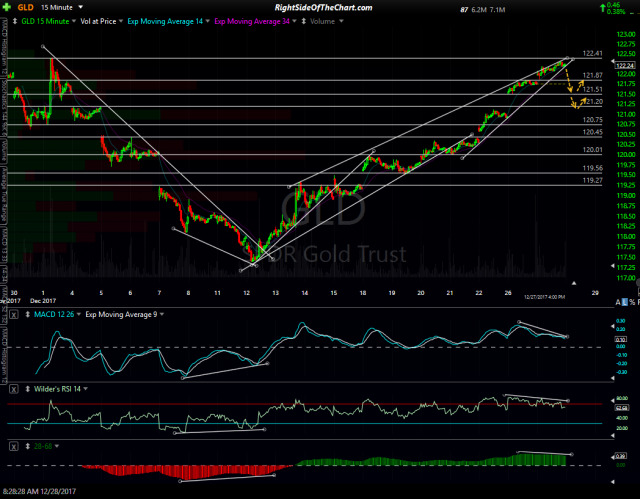Click the 119.56 horizontal line label
640x499 pixels.
click(592, 168)
